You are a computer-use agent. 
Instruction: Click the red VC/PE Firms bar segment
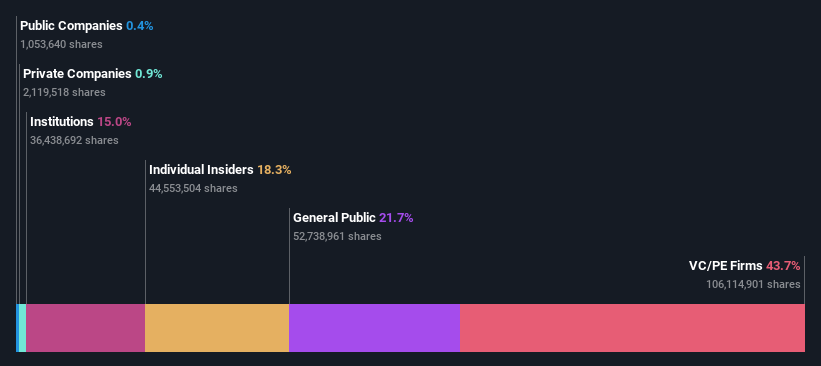pos(632,328)
